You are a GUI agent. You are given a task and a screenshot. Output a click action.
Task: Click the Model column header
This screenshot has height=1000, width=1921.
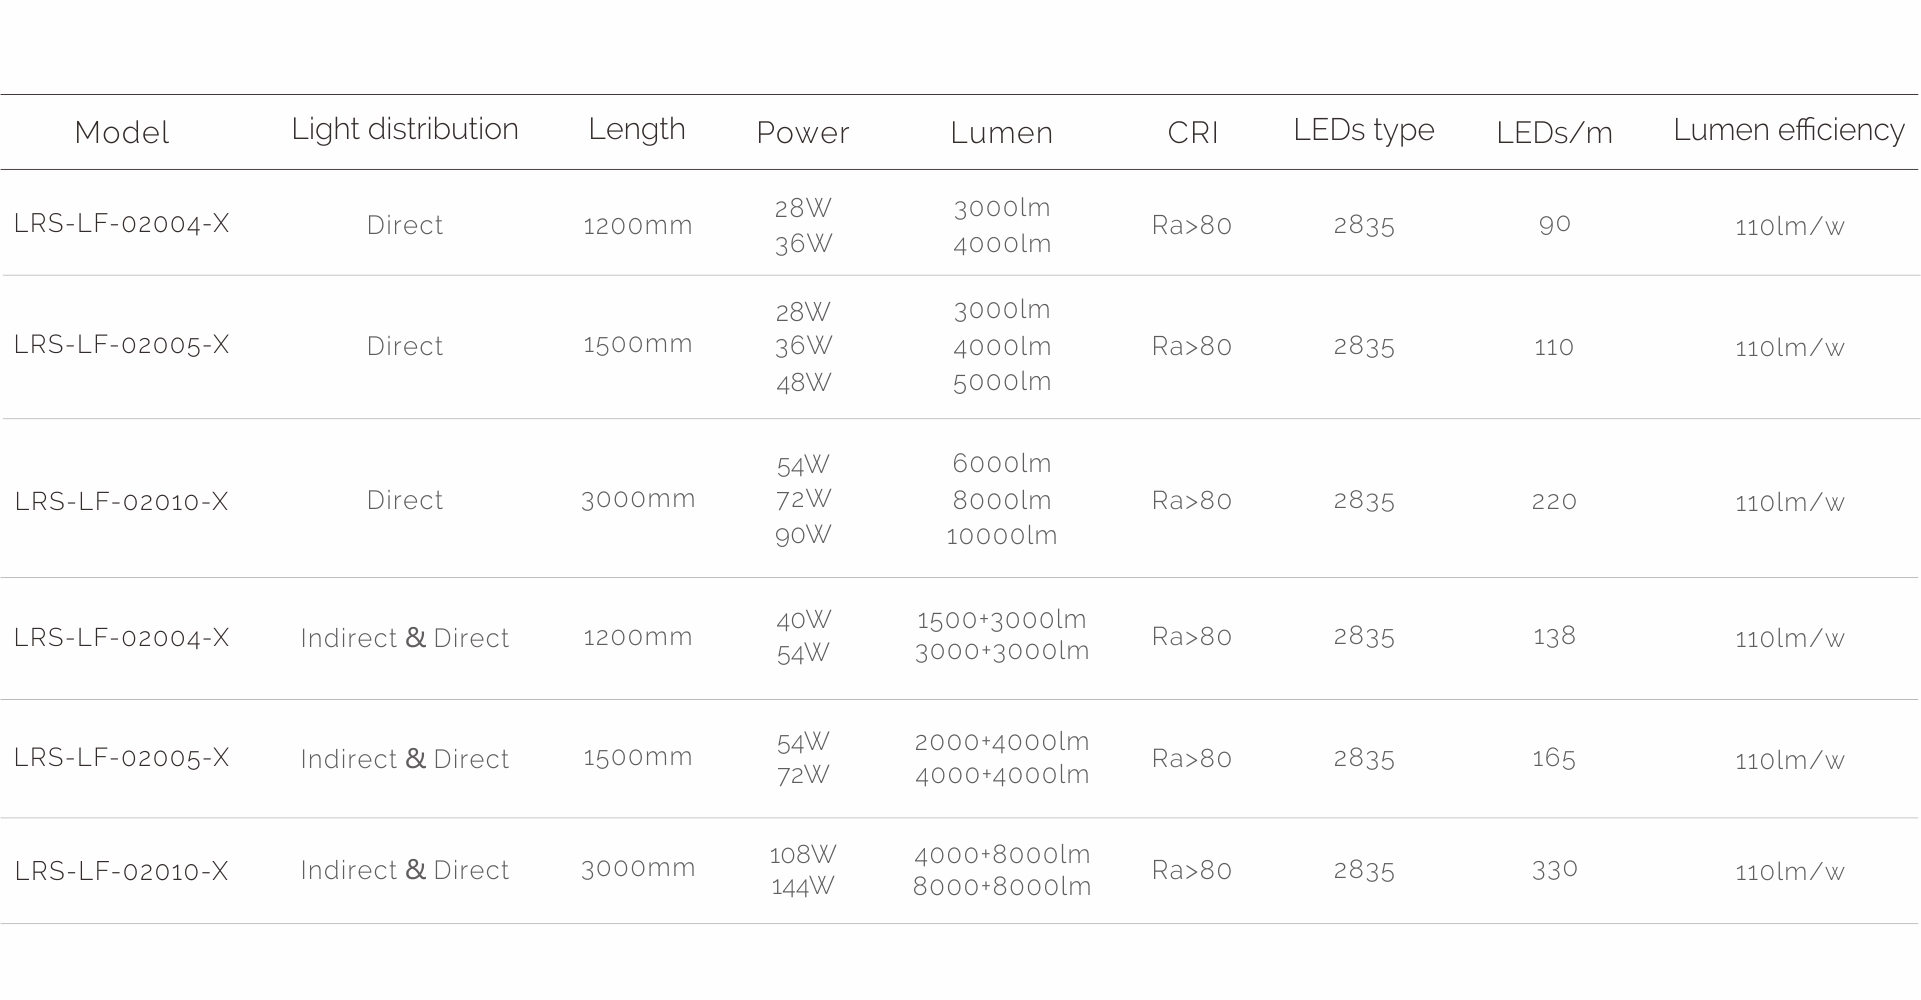pos(122,132)
